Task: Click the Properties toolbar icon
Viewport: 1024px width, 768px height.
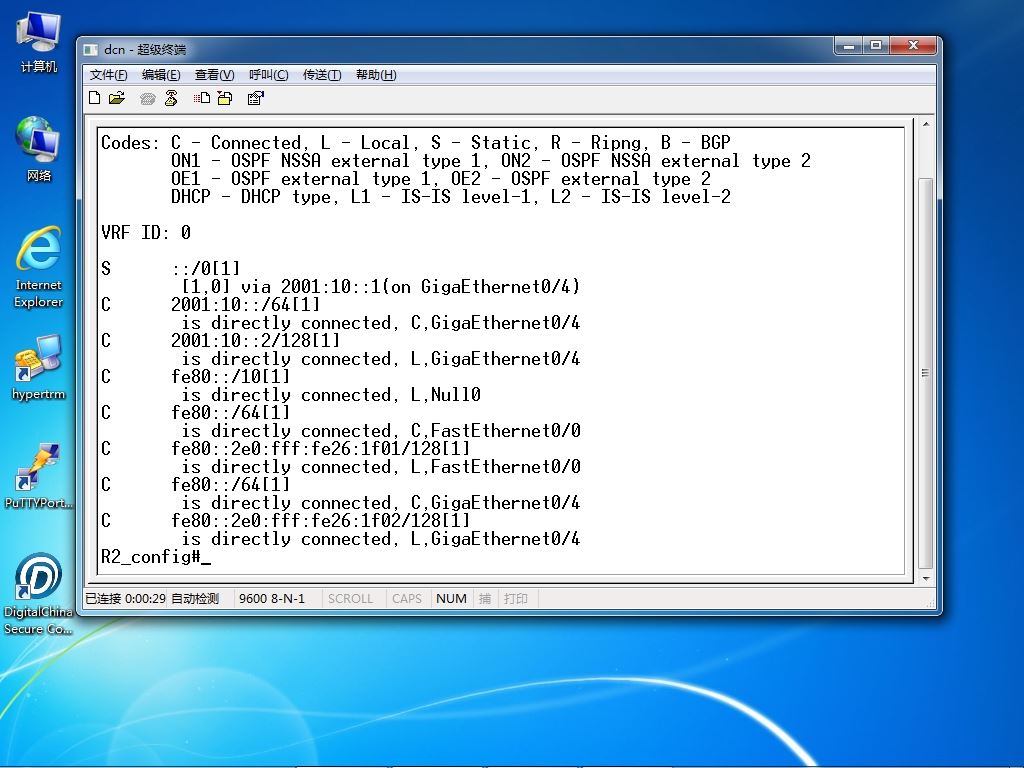Action: click(x=255, y=99)
